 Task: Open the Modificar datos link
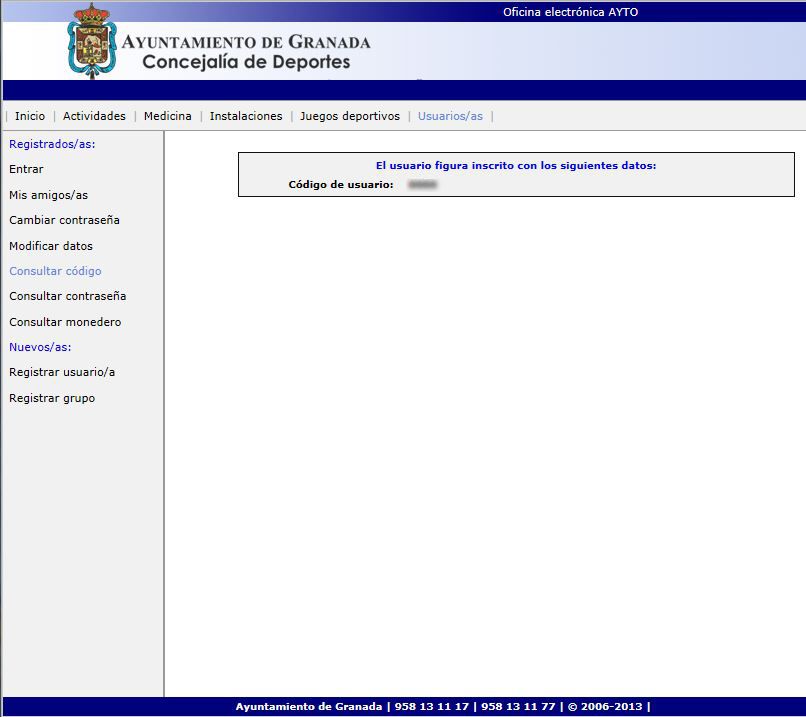point(51,246)
